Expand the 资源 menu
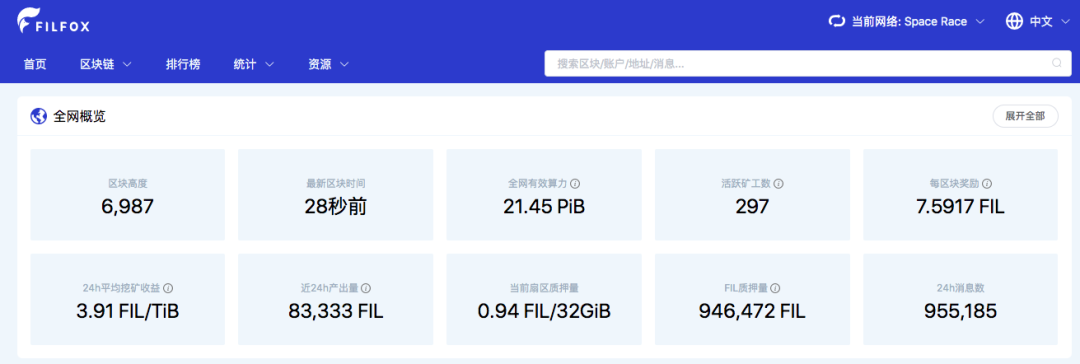Screen dimensions: 1080x364 [329, 64]
